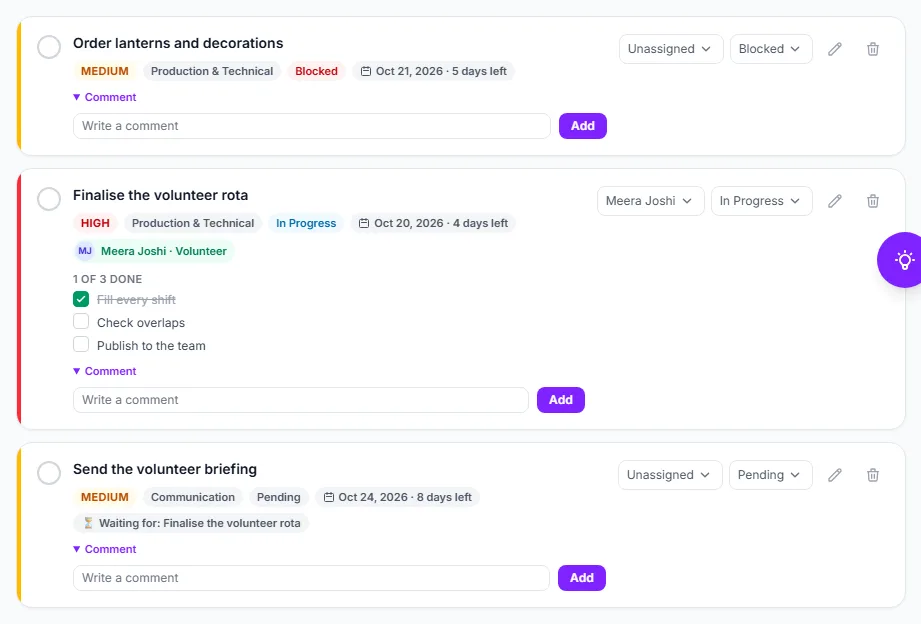Click the red Blocked status tag

pos(317,71)
